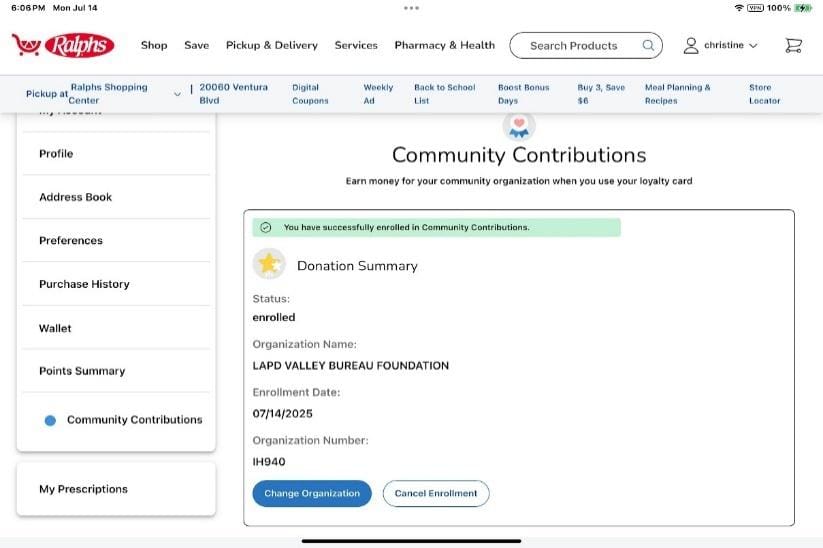Click the LAPD VALLEY BUREAU FOUNDATION text
Image resolution: width=823 pixels, height=548 pixels.
351,366
